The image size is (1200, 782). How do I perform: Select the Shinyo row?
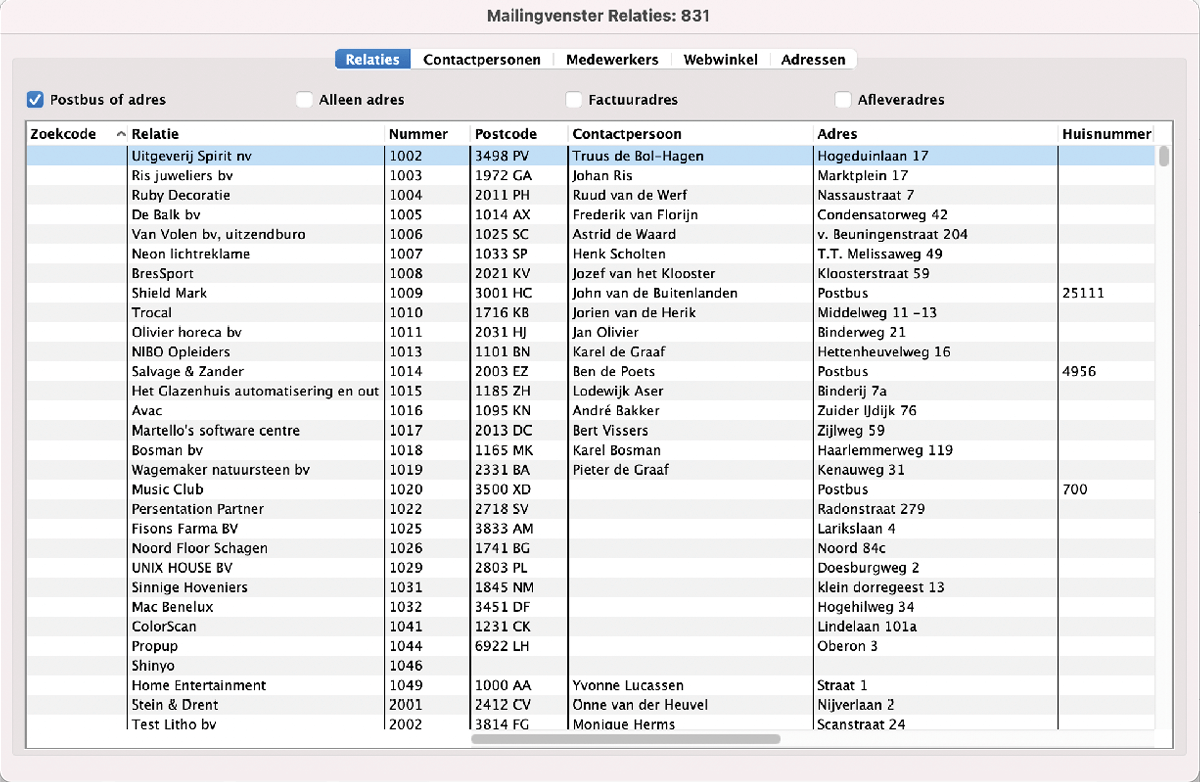coord(590,665)
